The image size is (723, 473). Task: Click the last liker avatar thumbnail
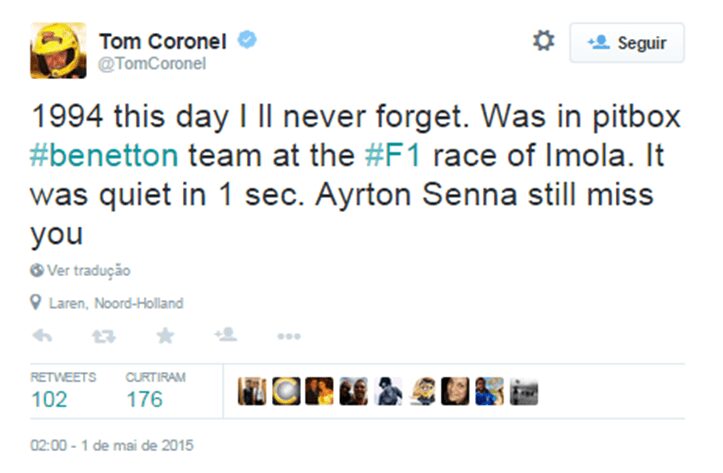tap(524, 391)
